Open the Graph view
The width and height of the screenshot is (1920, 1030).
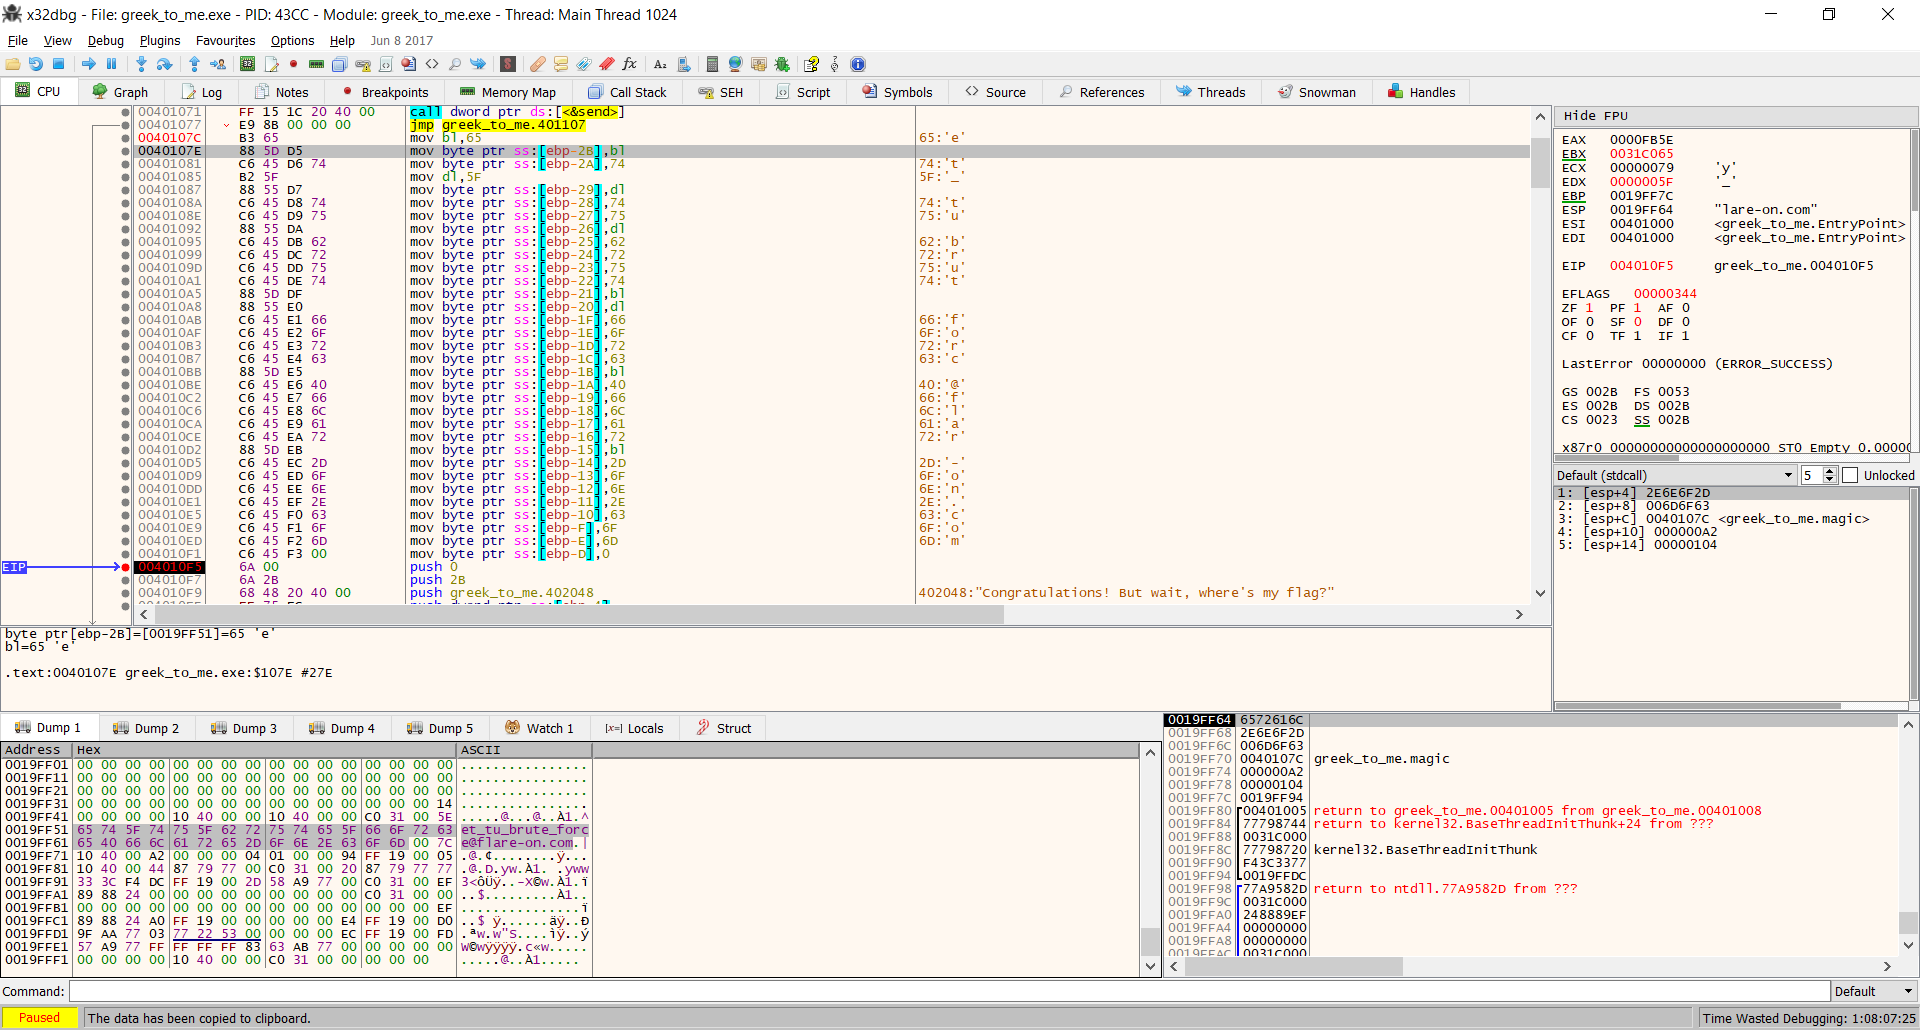tap(120, 92)
